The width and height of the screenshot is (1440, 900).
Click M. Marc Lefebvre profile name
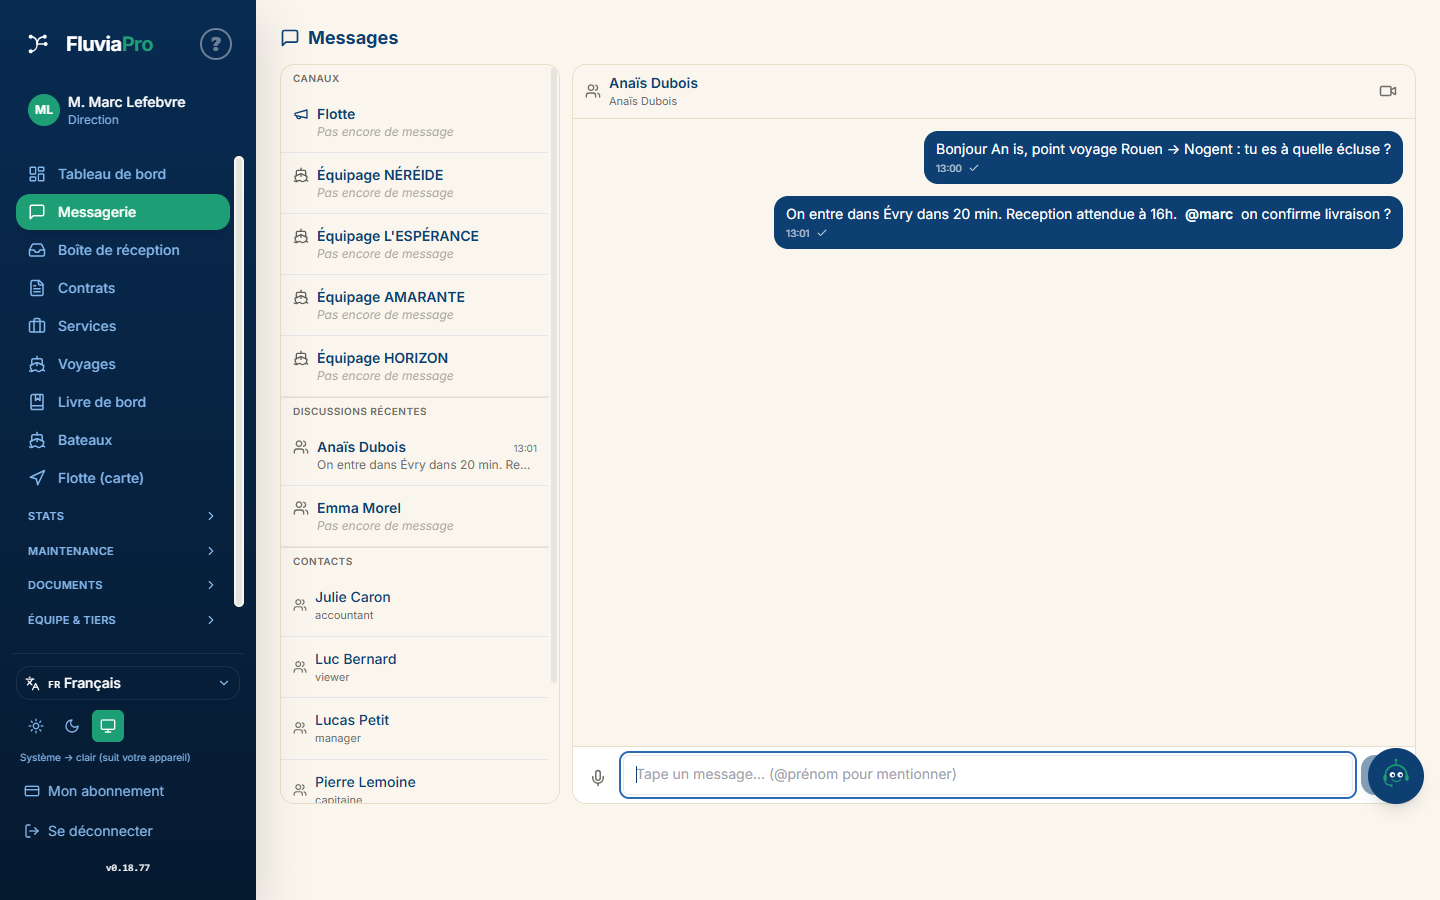point(126,102)
